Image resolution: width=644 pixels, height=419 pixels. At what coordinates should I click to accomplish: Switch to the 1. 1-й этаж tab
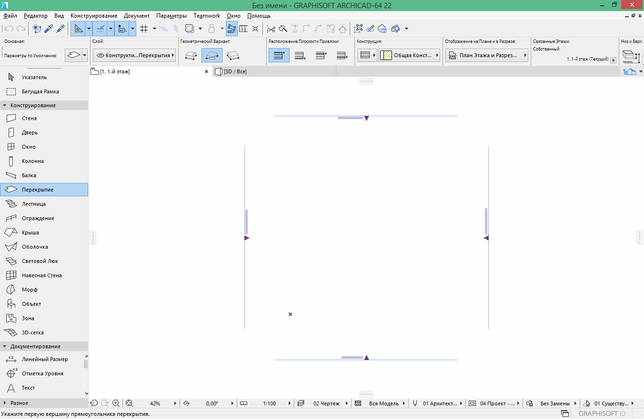(x=111, y=71)
